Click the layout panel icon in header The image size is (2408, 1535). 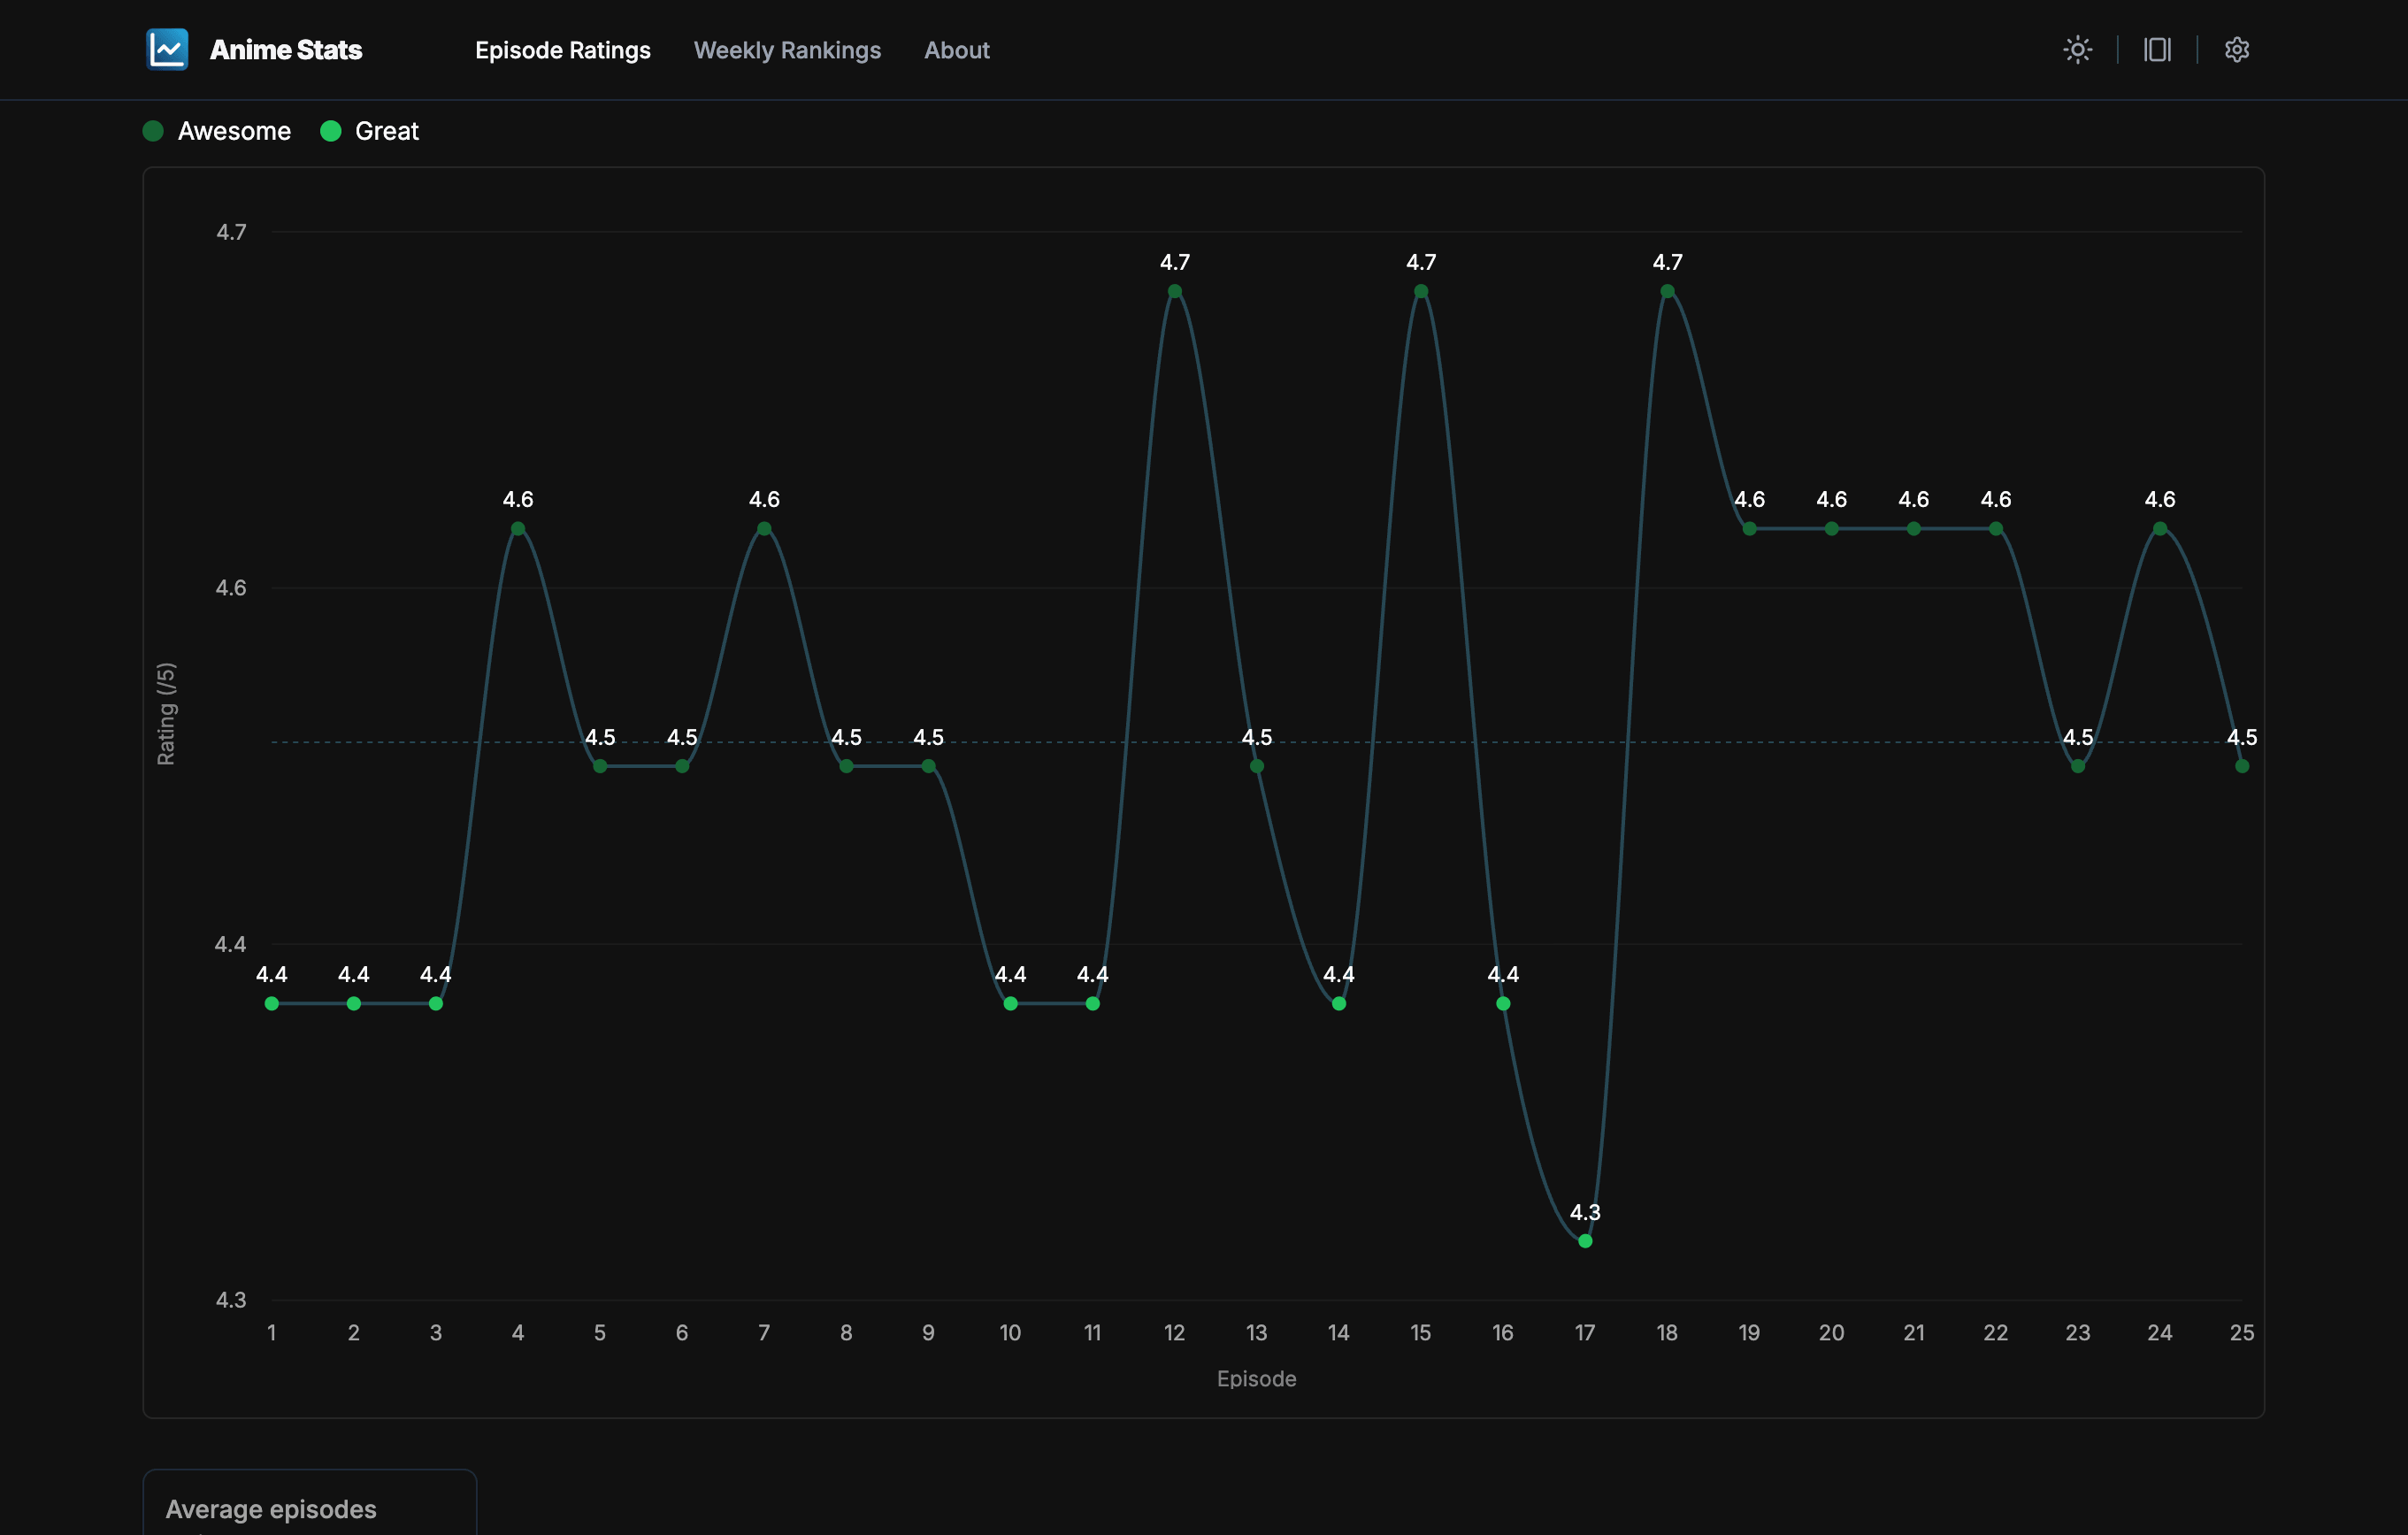[2157, 49]
